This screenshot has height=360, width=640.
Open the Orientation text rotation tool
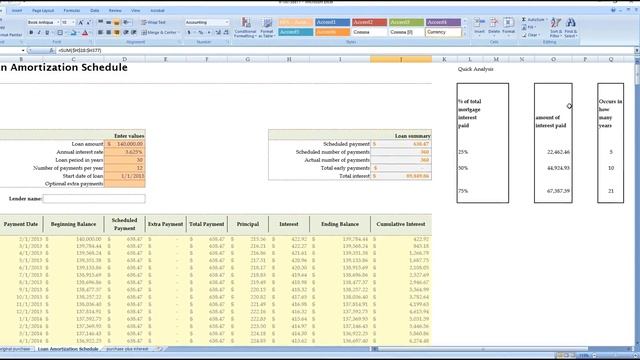pyautogui.click(x=127, y=22)
